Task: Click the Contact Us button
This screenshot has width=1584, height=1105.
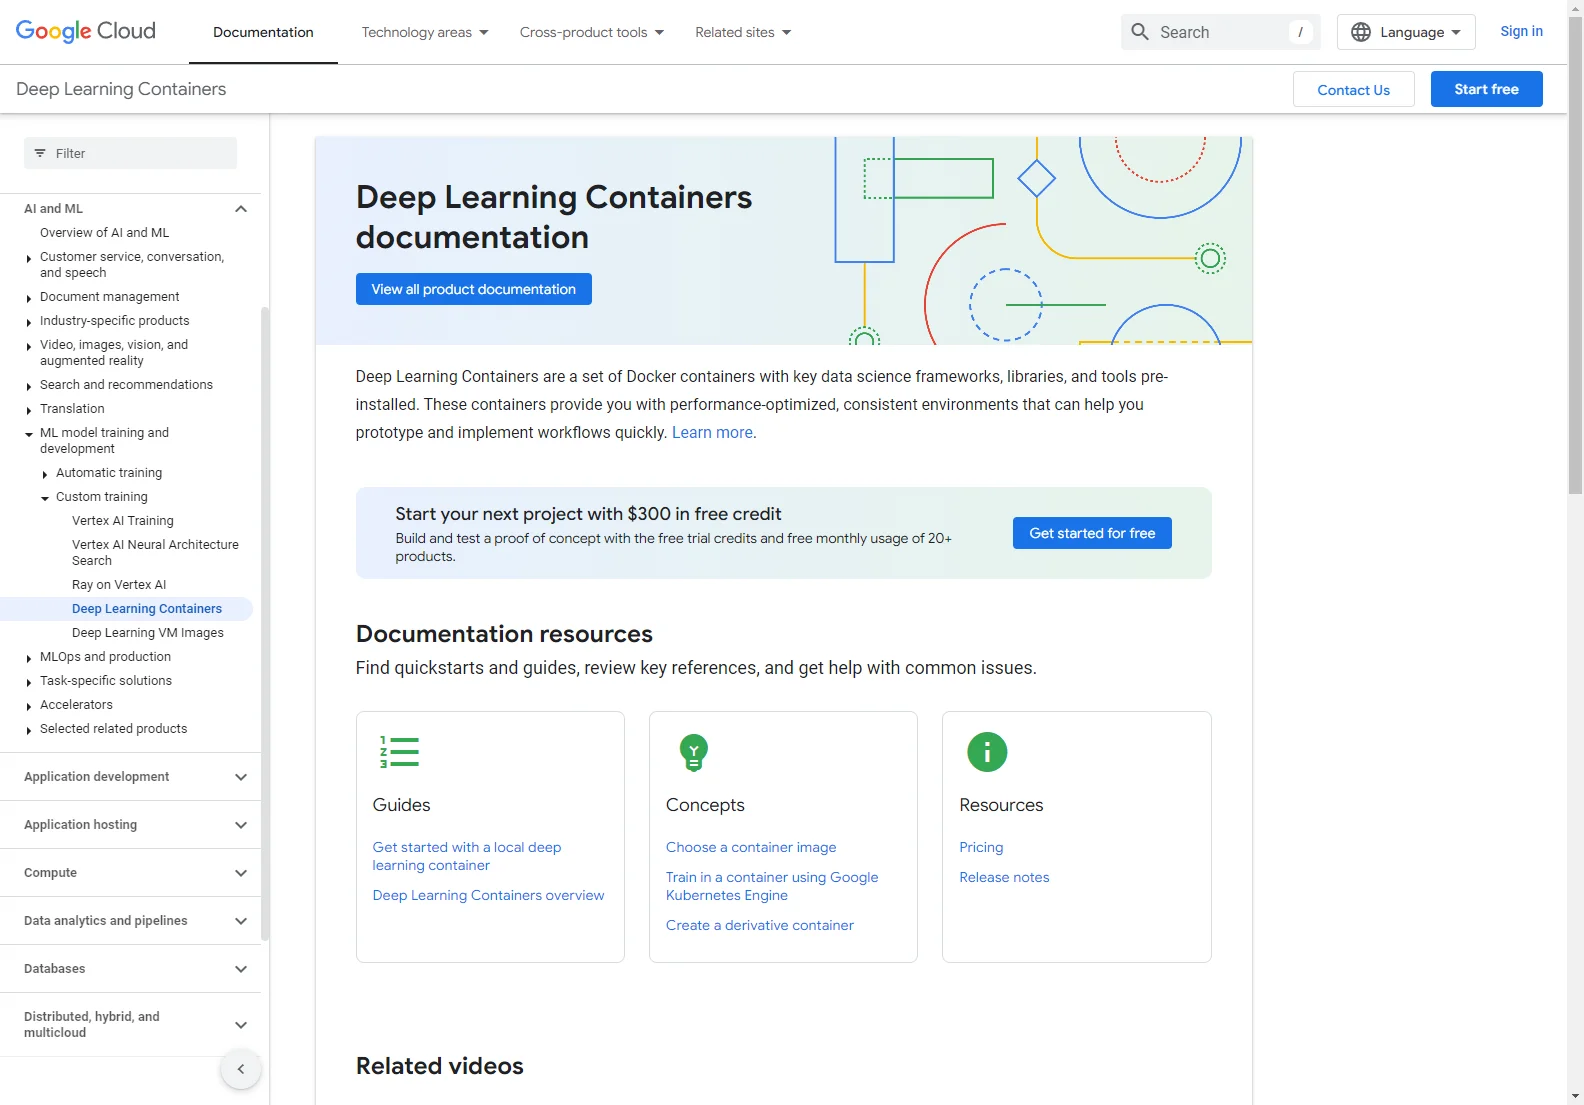Action: (1353, 89)
